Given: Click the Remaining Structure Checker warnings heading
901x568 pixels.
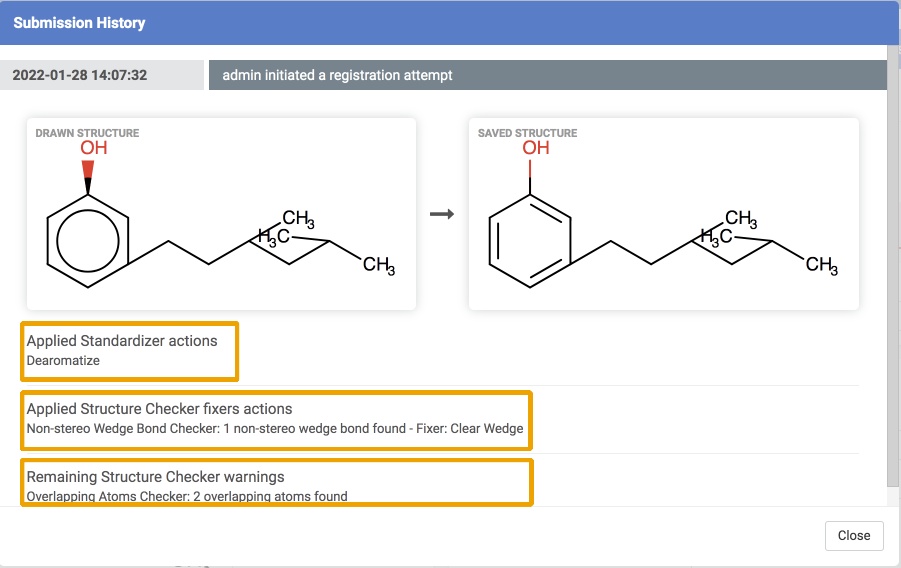Looking at the screenshot, I should pos(155,477).
